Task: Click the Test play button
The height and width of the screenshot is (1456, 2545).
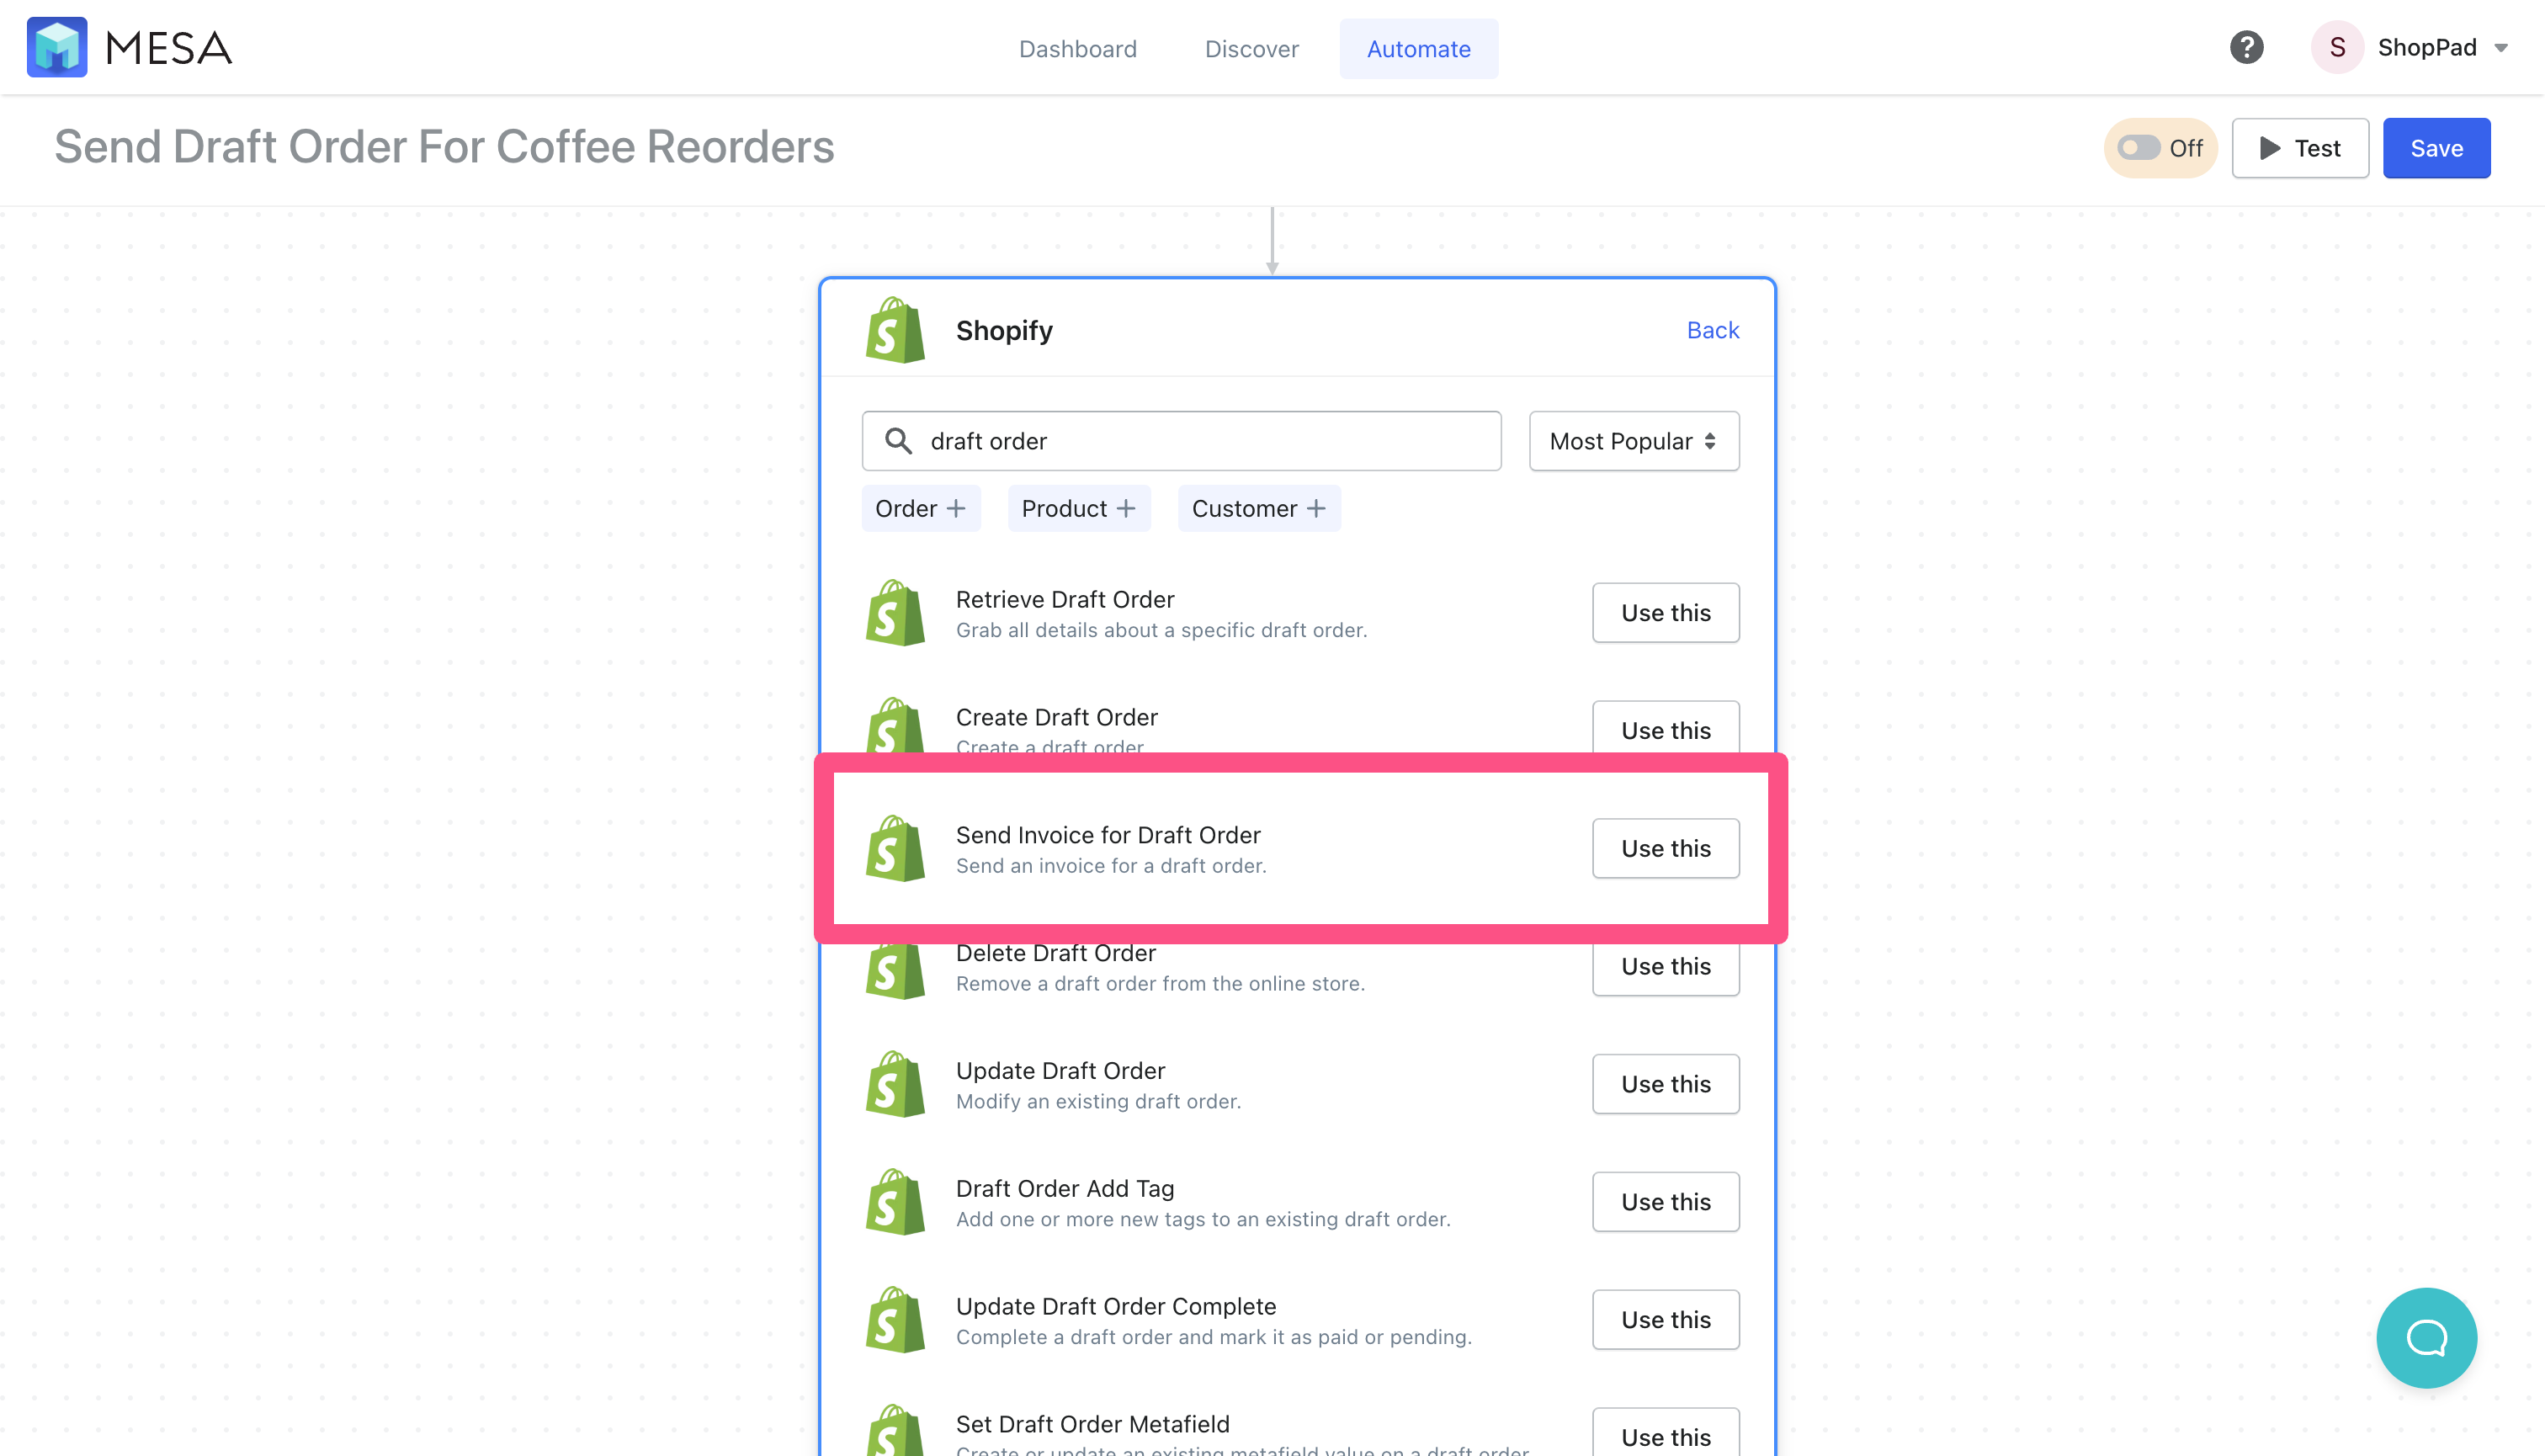Action: coord(2300,148)
